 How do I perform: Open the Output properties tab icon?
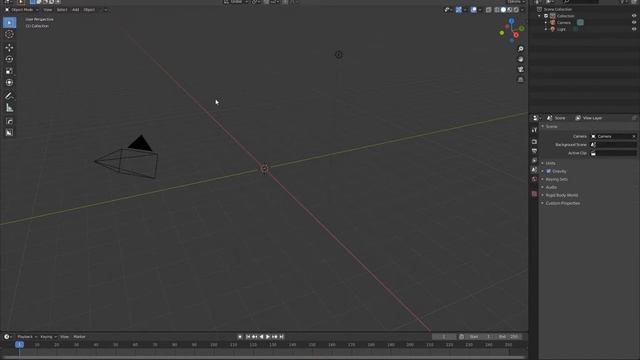pos(534,151)
